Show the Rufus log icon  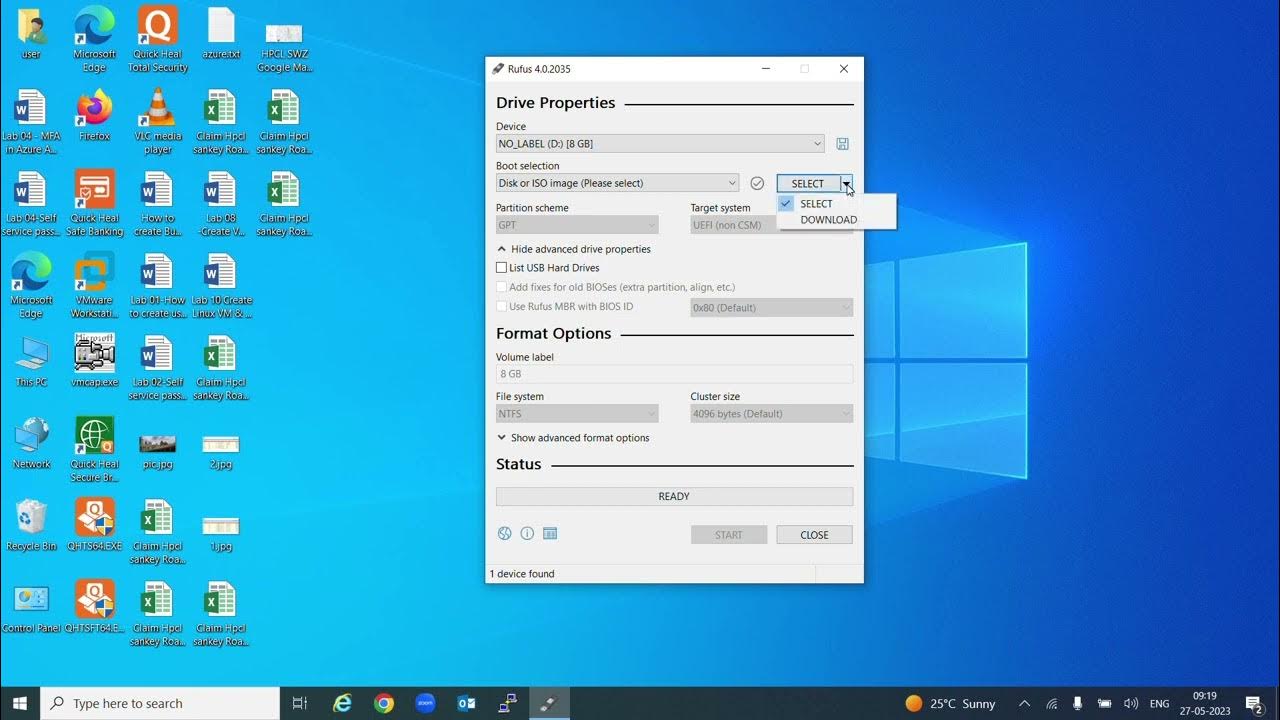[x=550, y=534]
